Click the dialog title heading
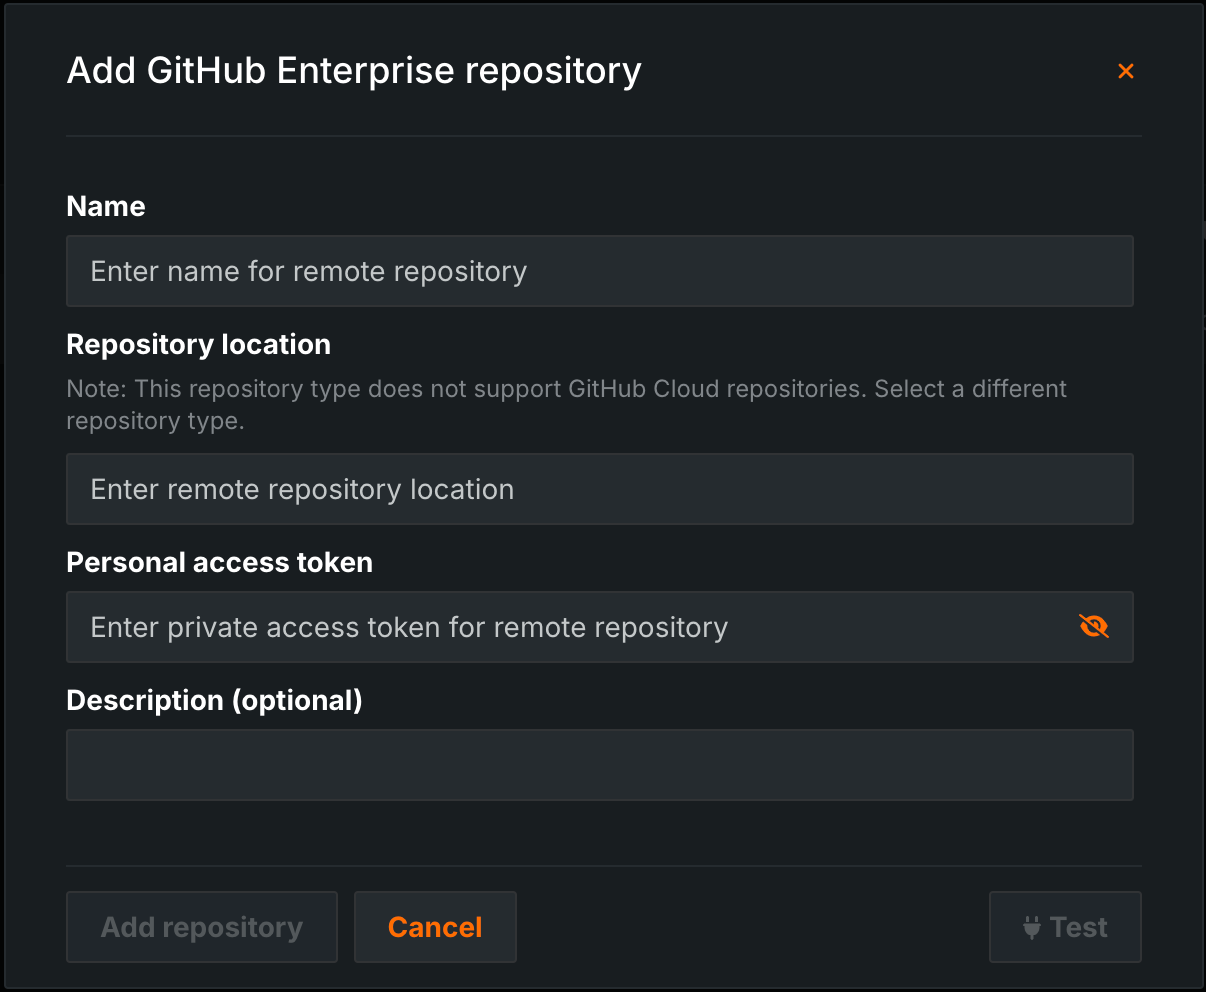The width and height of the screenshot is (1206, 992). (x=354, y=71)
